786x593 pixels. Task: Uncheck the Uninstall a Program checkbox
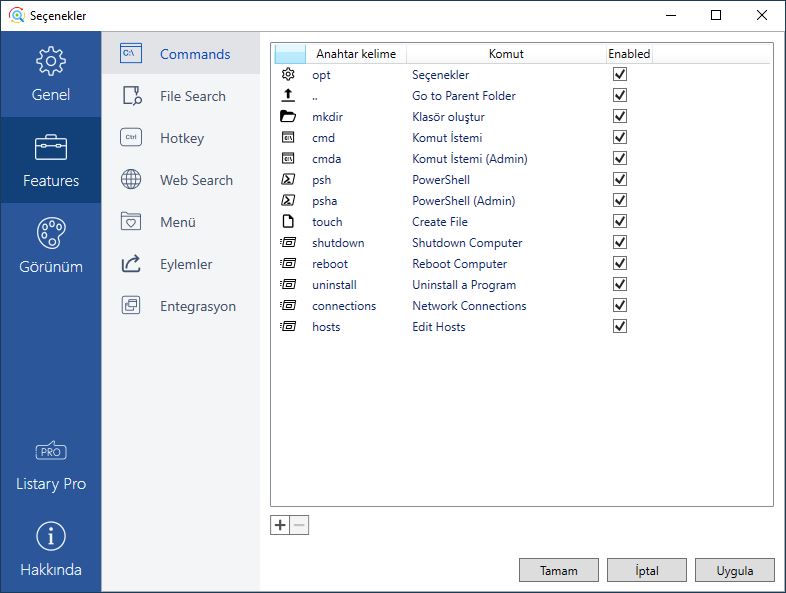coord(620,284)
